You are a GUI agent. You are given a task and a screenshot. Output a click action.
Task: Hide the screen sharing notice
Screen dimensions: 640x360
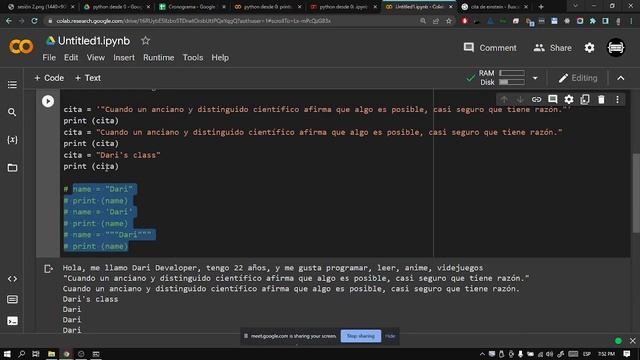390,336
